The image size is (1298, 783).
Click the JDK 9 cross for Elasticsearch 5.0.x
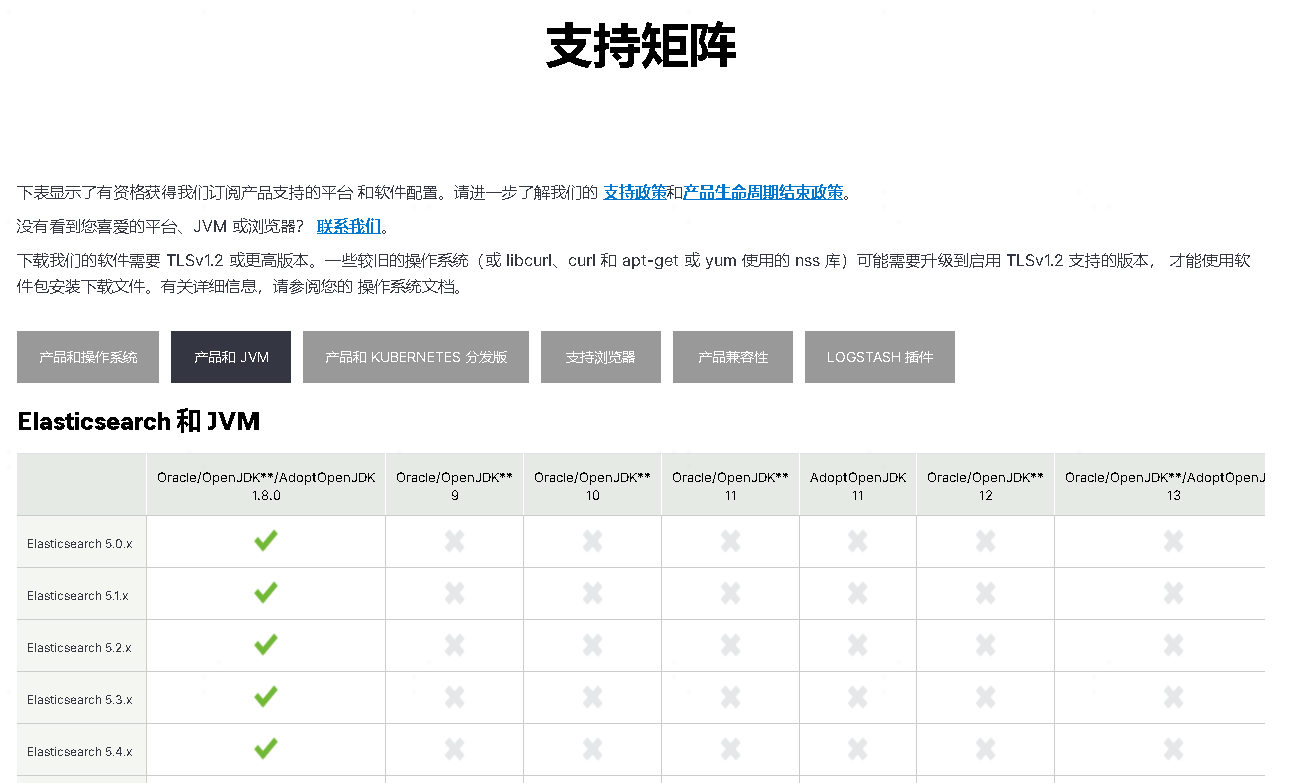[455, 541]
